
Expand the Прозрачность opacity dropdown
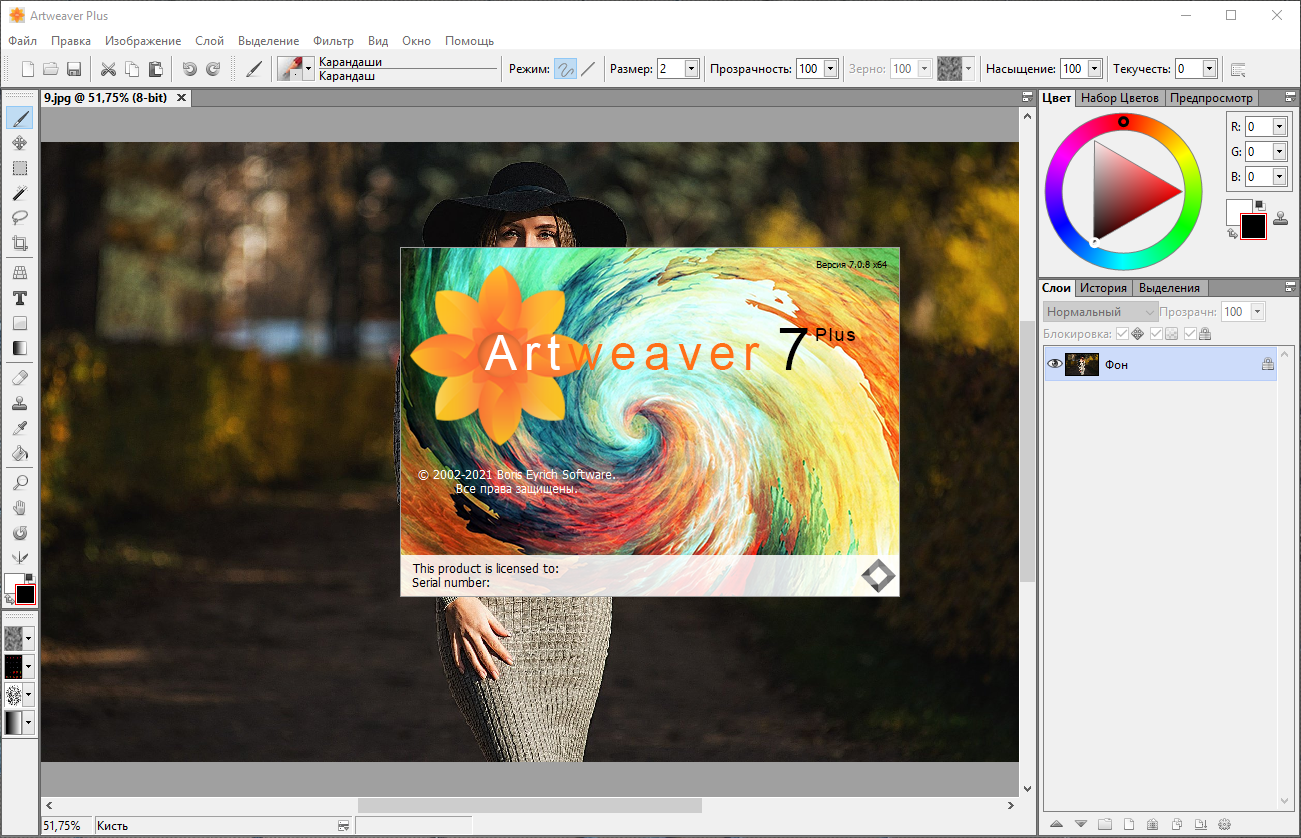point(830,69)
